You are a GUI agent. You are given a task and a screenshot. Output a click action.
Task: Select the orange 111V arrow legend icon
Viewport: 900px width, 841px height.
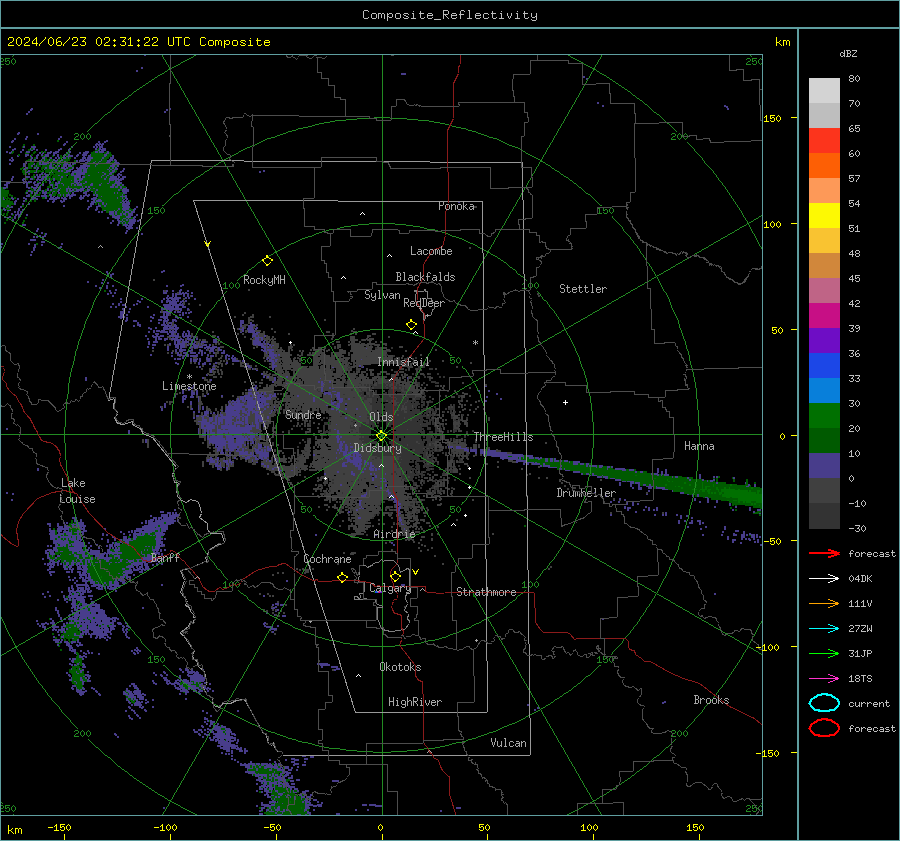824,603
